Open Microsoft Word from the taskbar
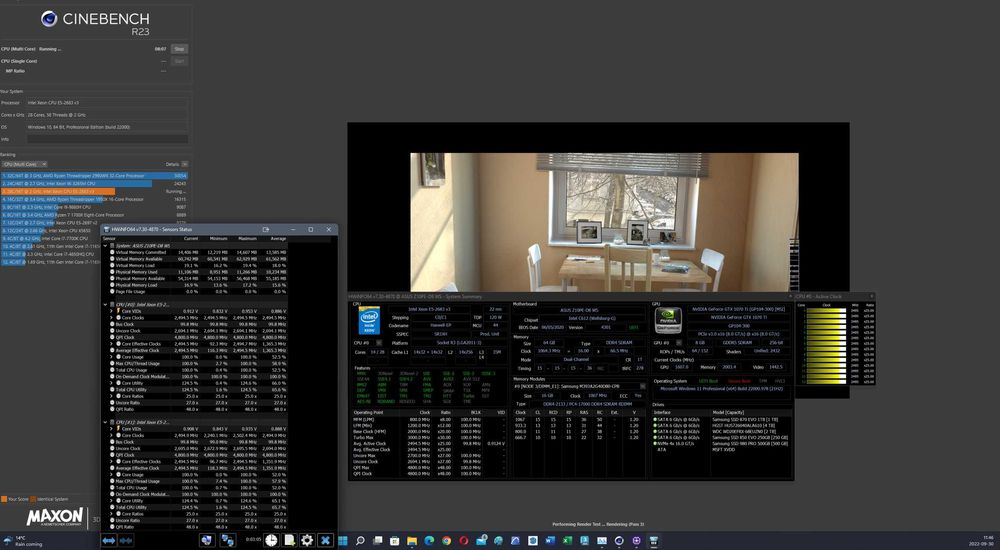Viewport: 1000px width, 550px height. pos(550,540)
